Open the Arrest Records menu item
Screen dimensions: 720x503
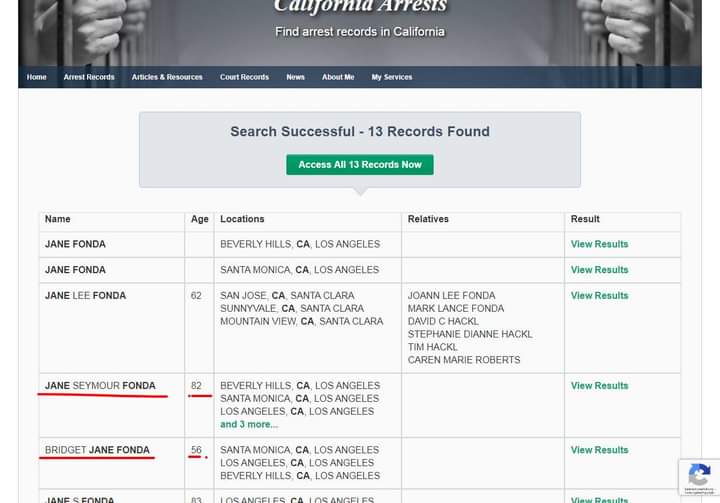(x=89, y=77)
